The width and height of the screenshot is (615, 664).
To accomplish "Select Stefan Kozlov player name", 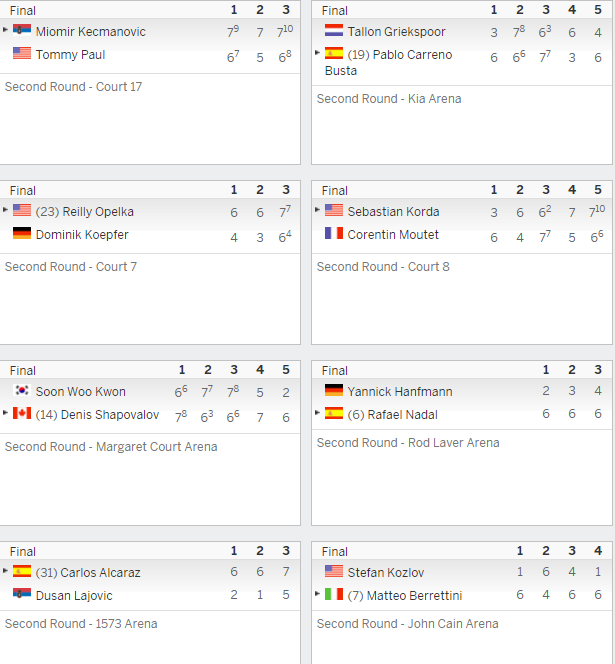I will pyautogui.click(x=386, y=573).
